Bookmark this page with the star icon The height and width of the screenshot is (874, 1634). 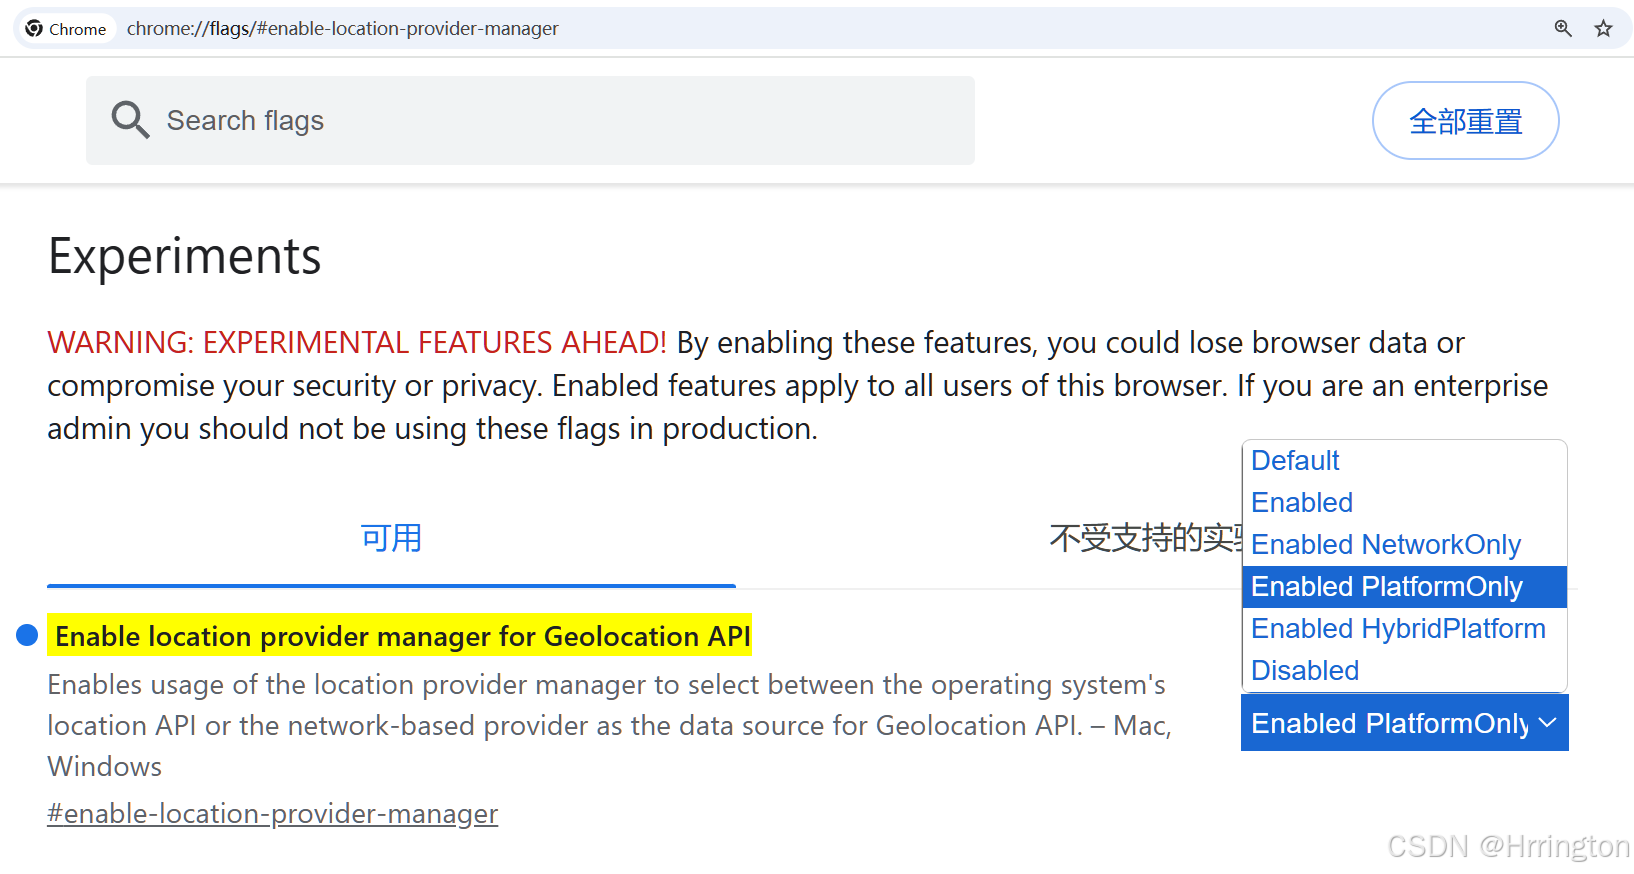pyautogui.click(x=1604, y=28)
